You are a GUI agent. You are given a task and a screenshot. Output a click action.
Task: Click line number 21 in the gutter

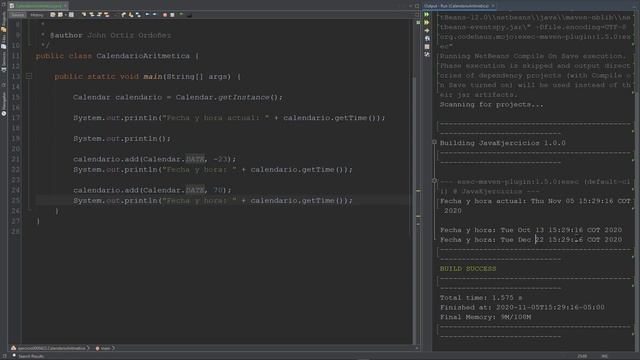click(16, 159)
